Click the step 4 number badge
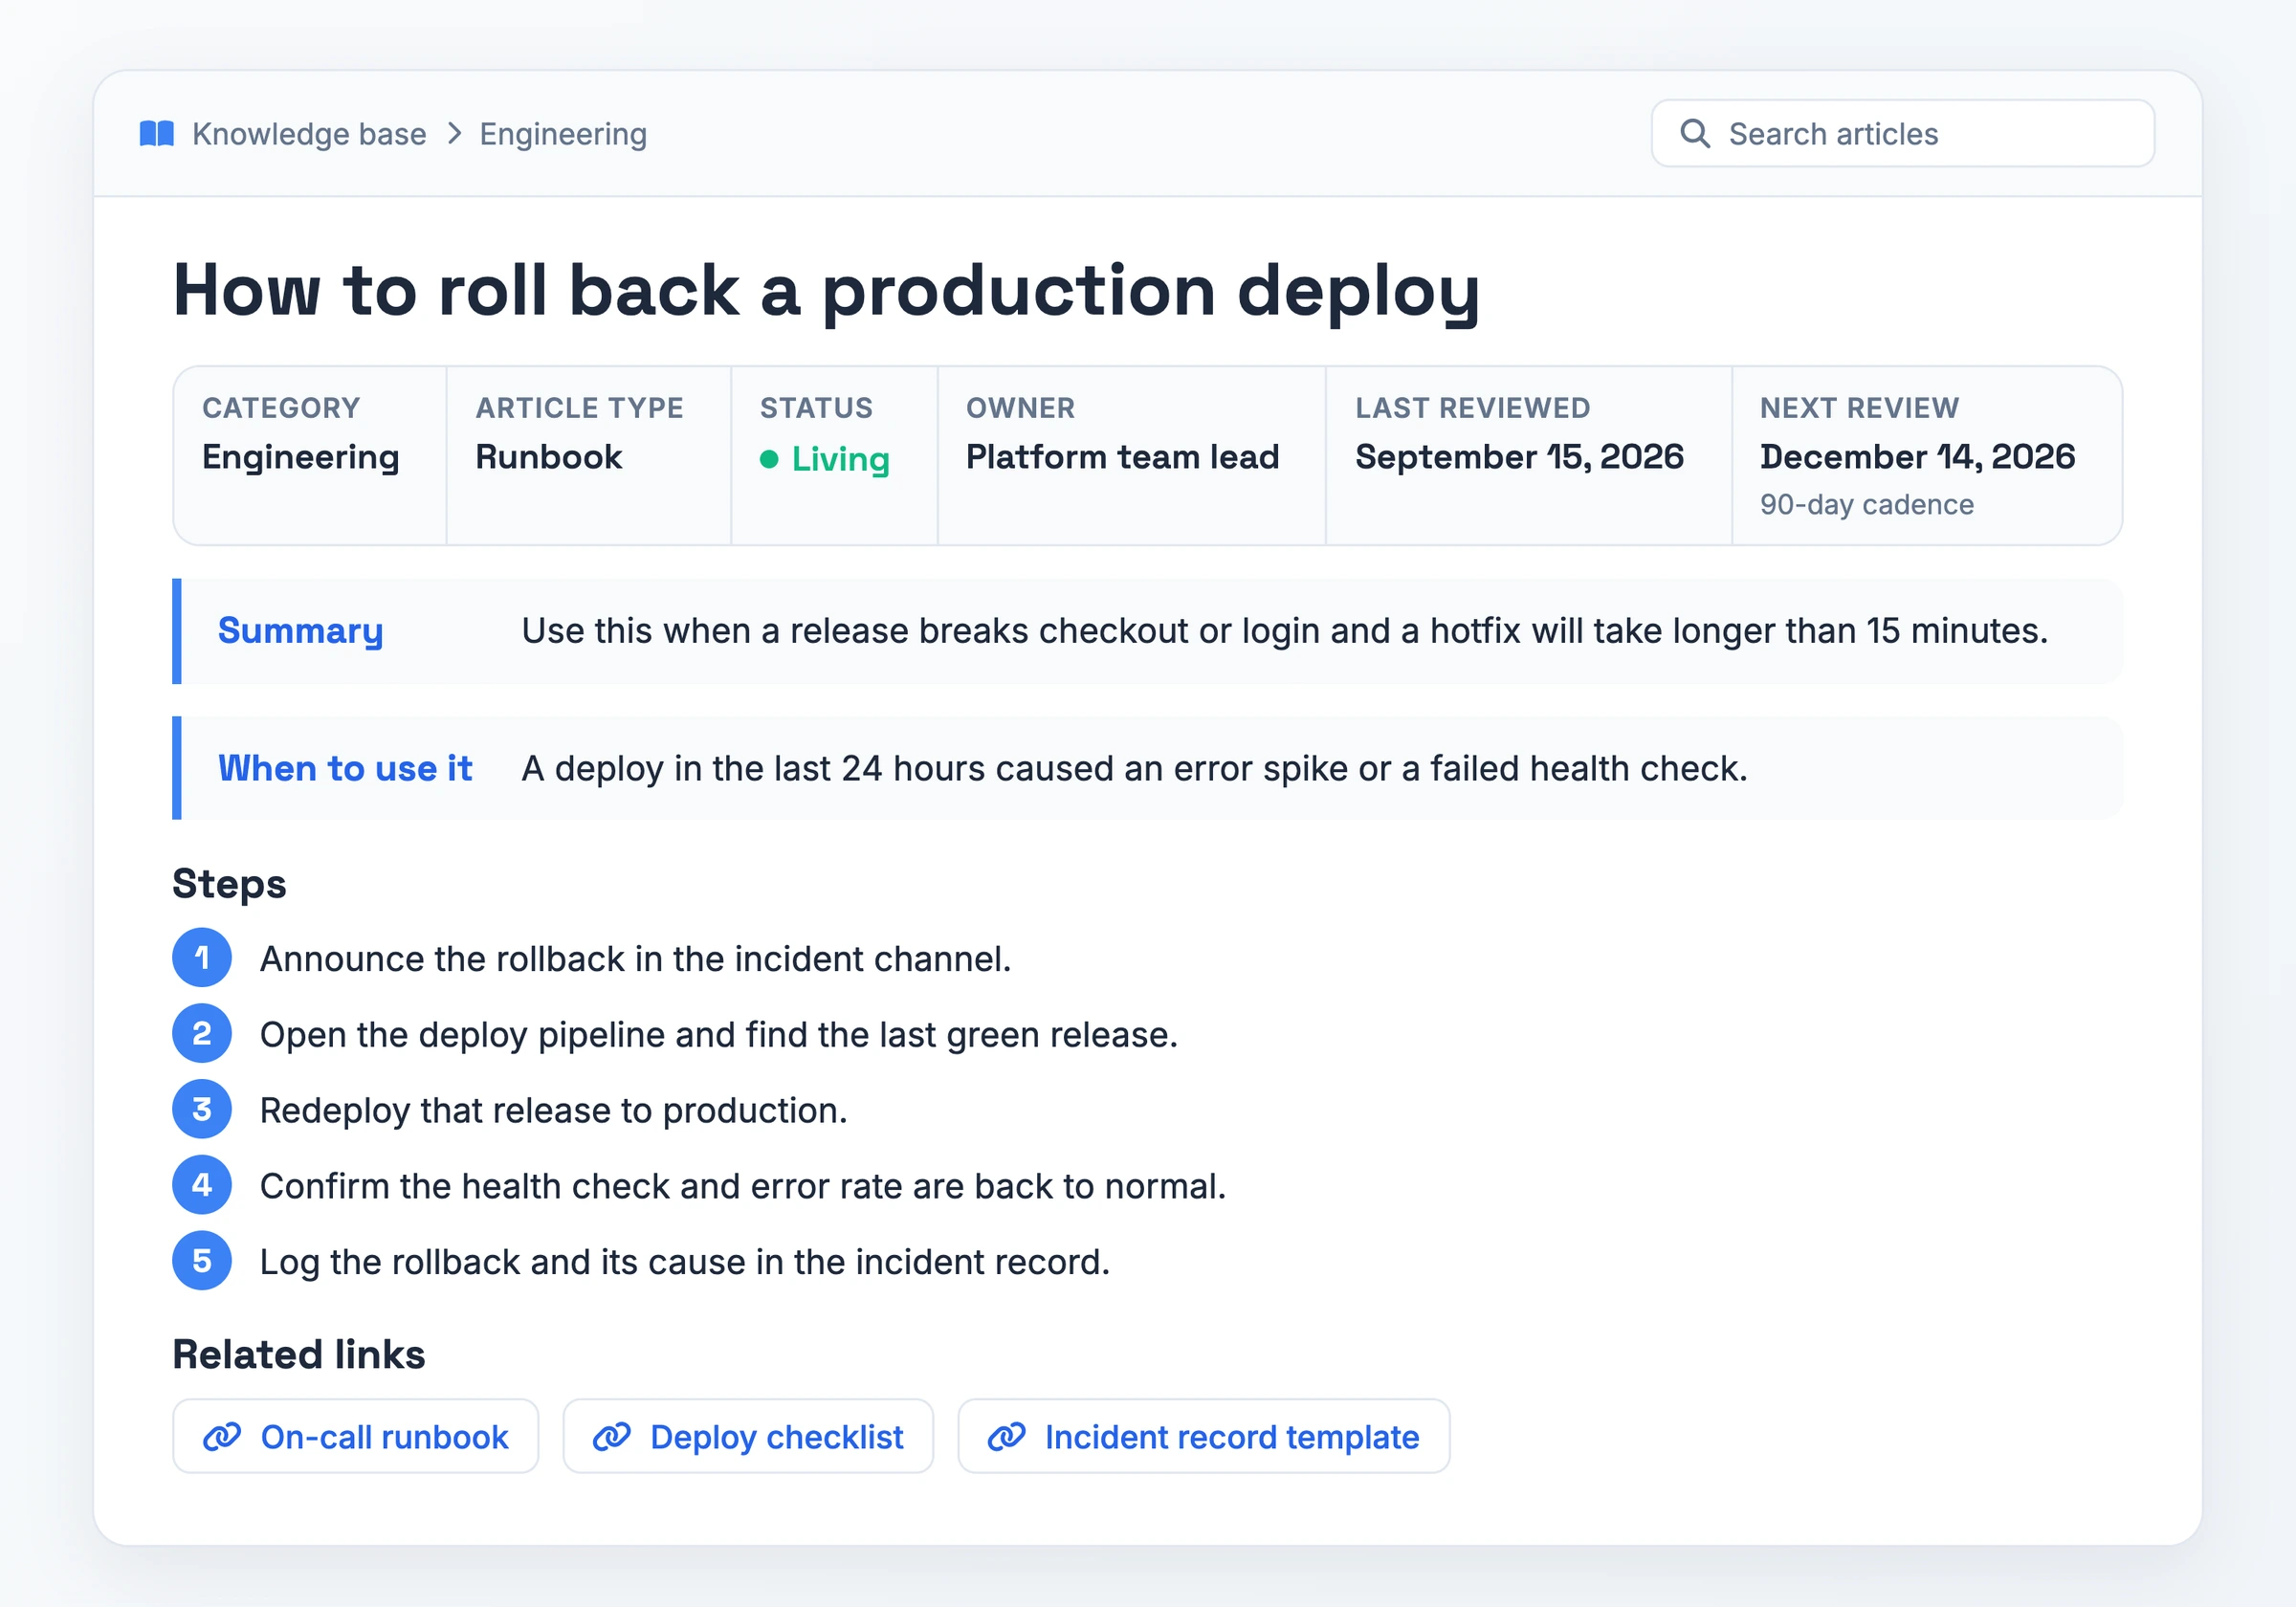The width and height of the screenshot is (2296, 1607). click(x=202, y=1185)
